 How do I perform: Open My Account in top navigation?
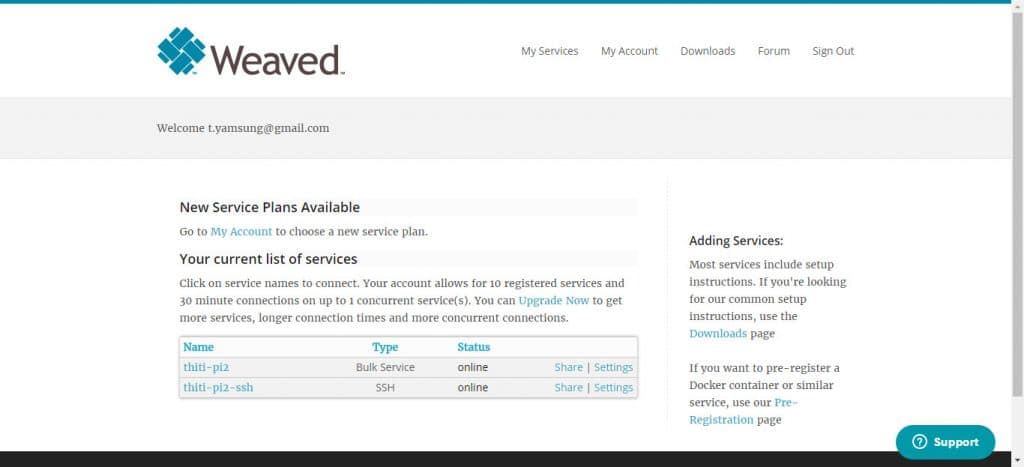coord(629,51)
